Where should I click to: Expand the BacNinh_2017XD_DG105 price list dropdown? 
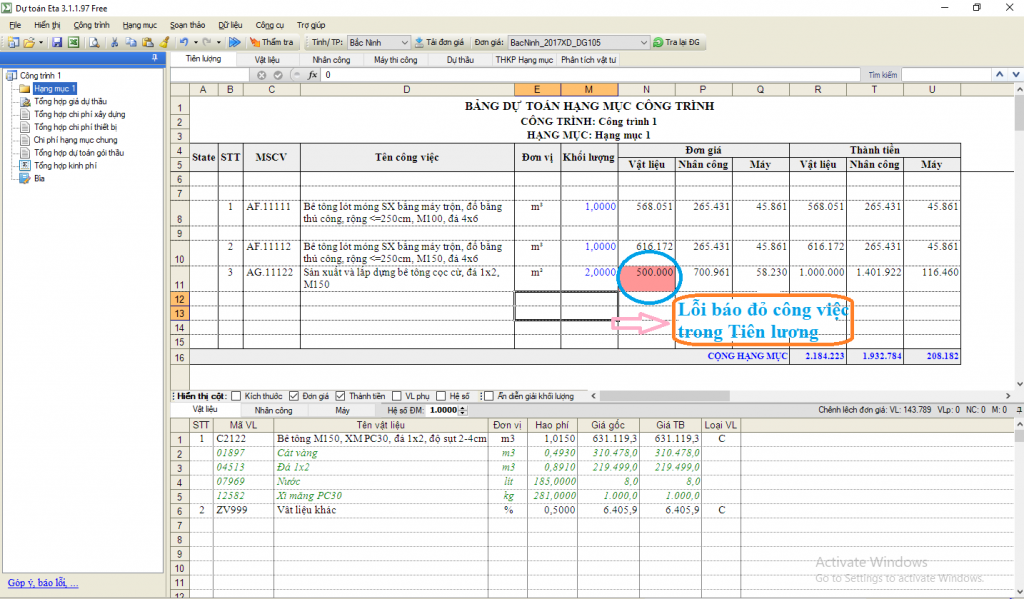point(644,43)
